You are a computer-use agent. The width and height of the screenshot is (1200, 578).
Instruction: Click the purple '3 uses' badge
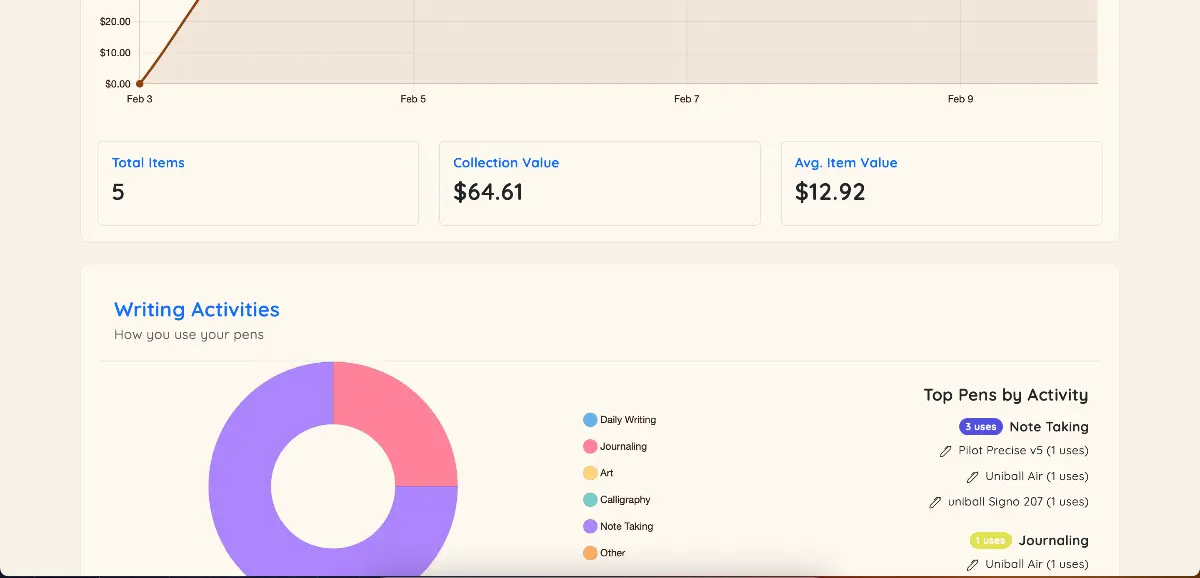980,427
